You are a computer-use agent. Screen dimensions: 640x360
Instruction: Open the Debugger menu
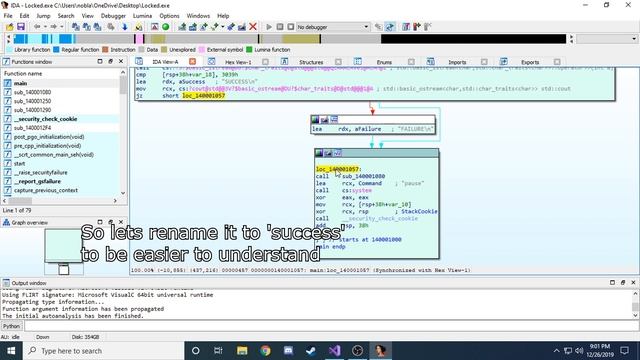click(x=113, y=16)
